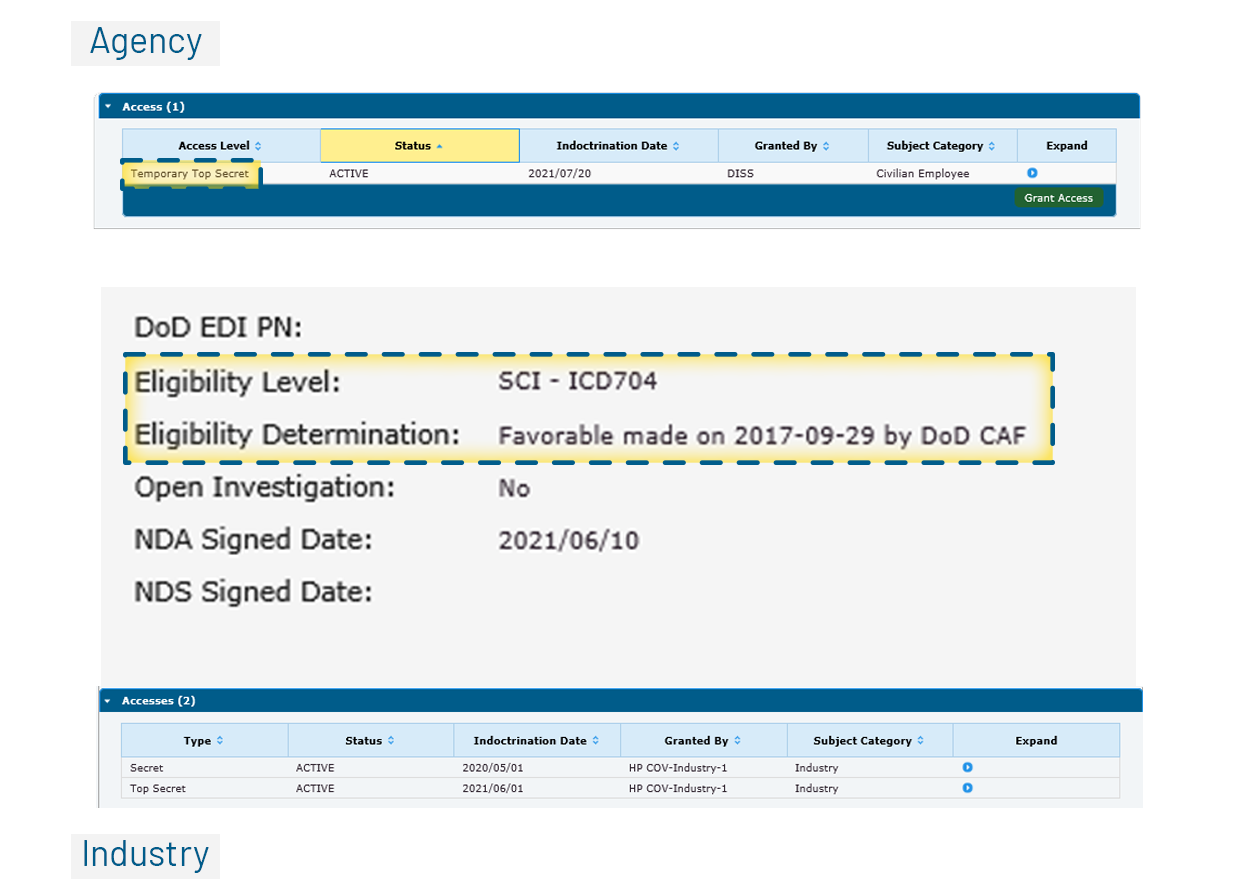Select the ACTIVE status in Temporary Top Secret row
This screenshot has width=1249, height=886.
pyautogui.click(x=348, y=174)
